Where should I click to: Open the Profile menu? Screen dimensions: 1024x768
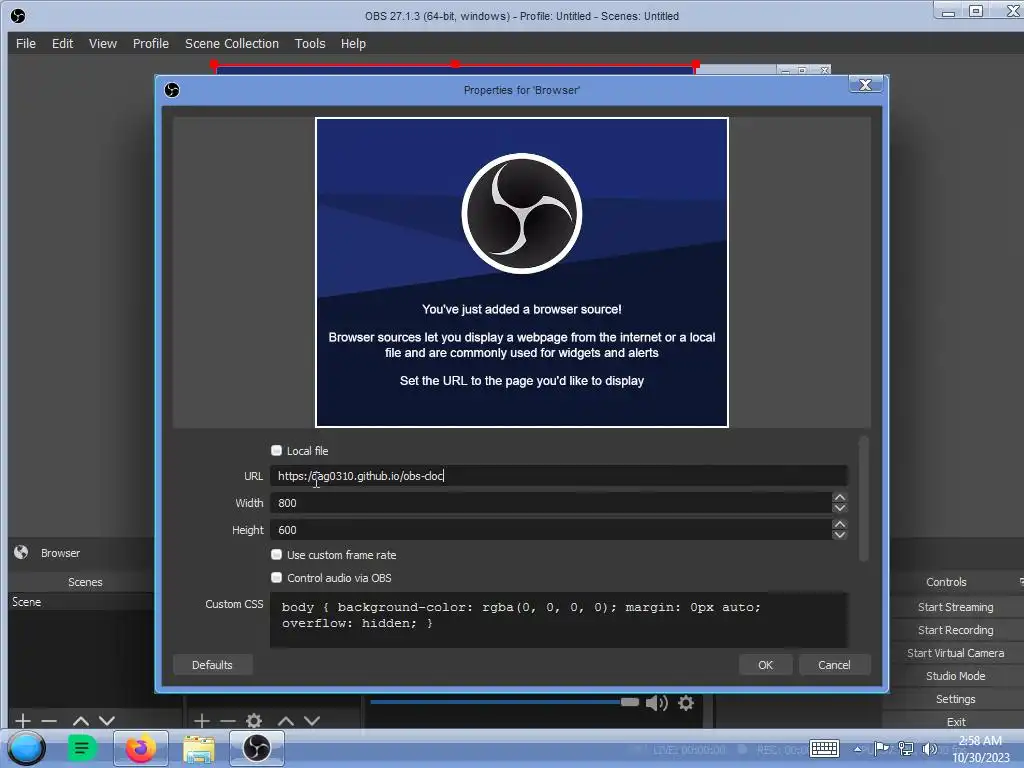point(150,44)
